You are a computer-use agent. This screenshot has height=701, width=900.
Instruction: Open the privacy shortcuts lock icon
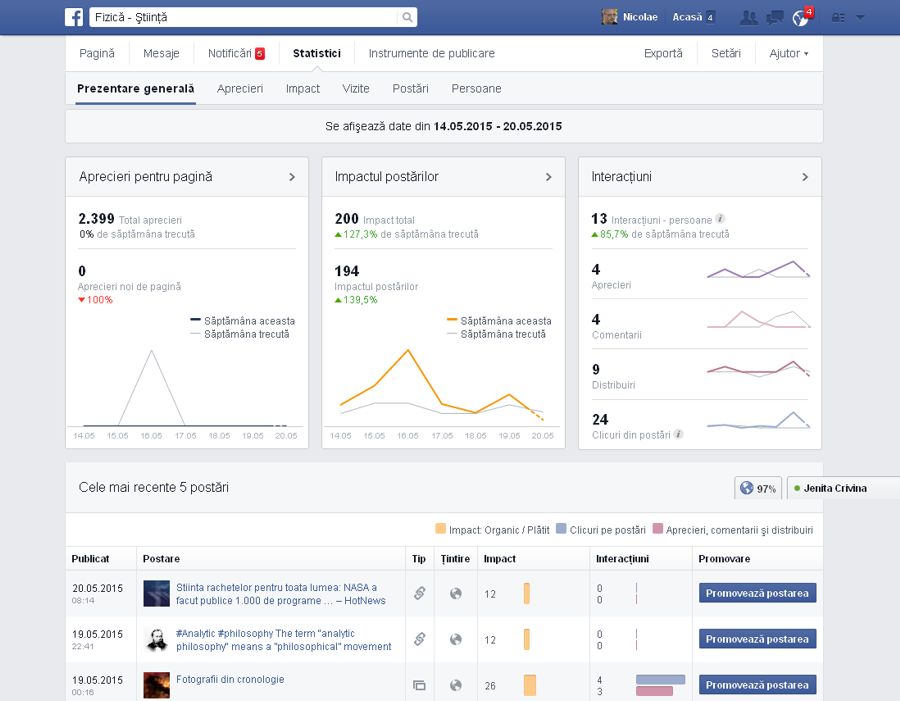(838, 18)
